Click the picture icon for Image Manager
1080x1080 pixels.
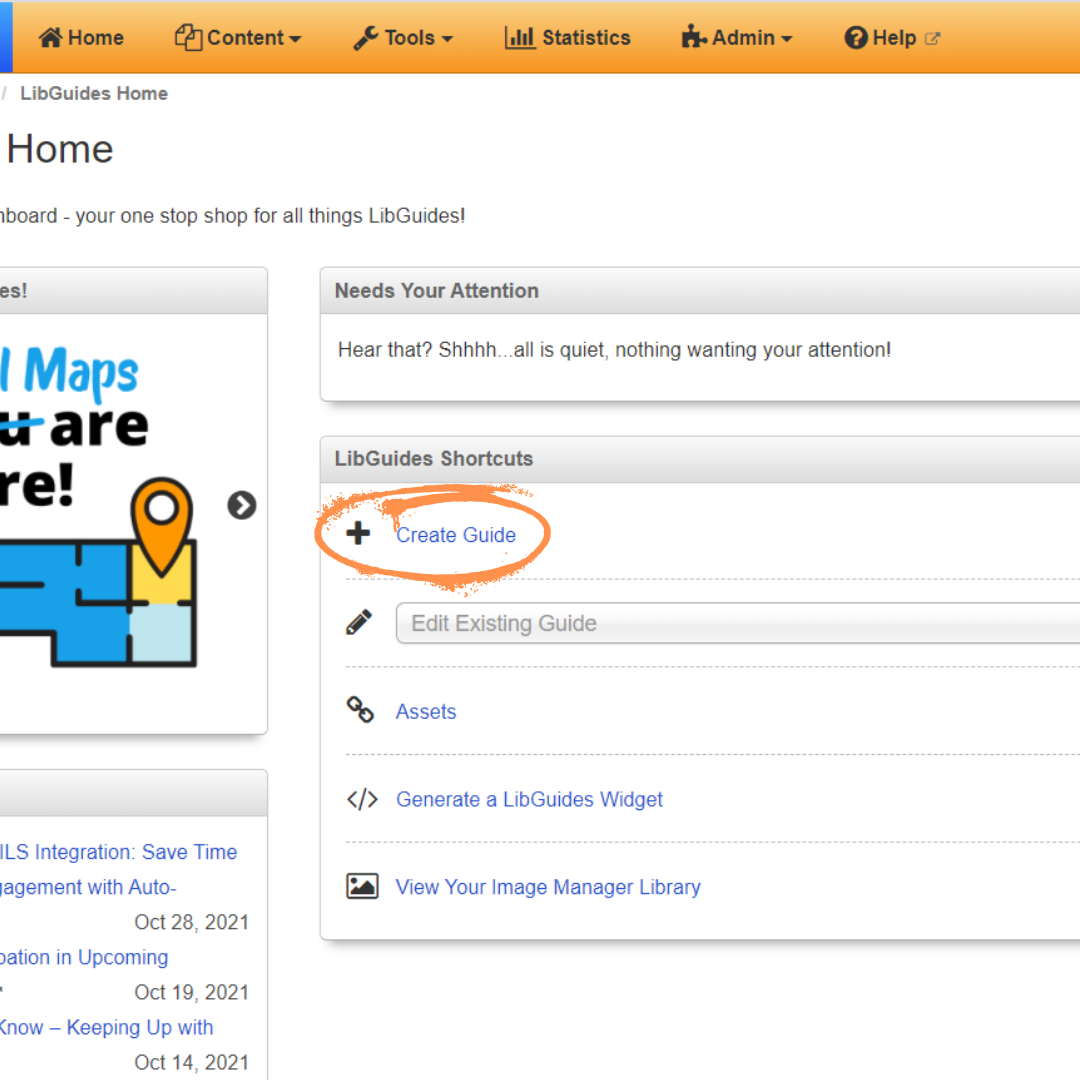362,886
